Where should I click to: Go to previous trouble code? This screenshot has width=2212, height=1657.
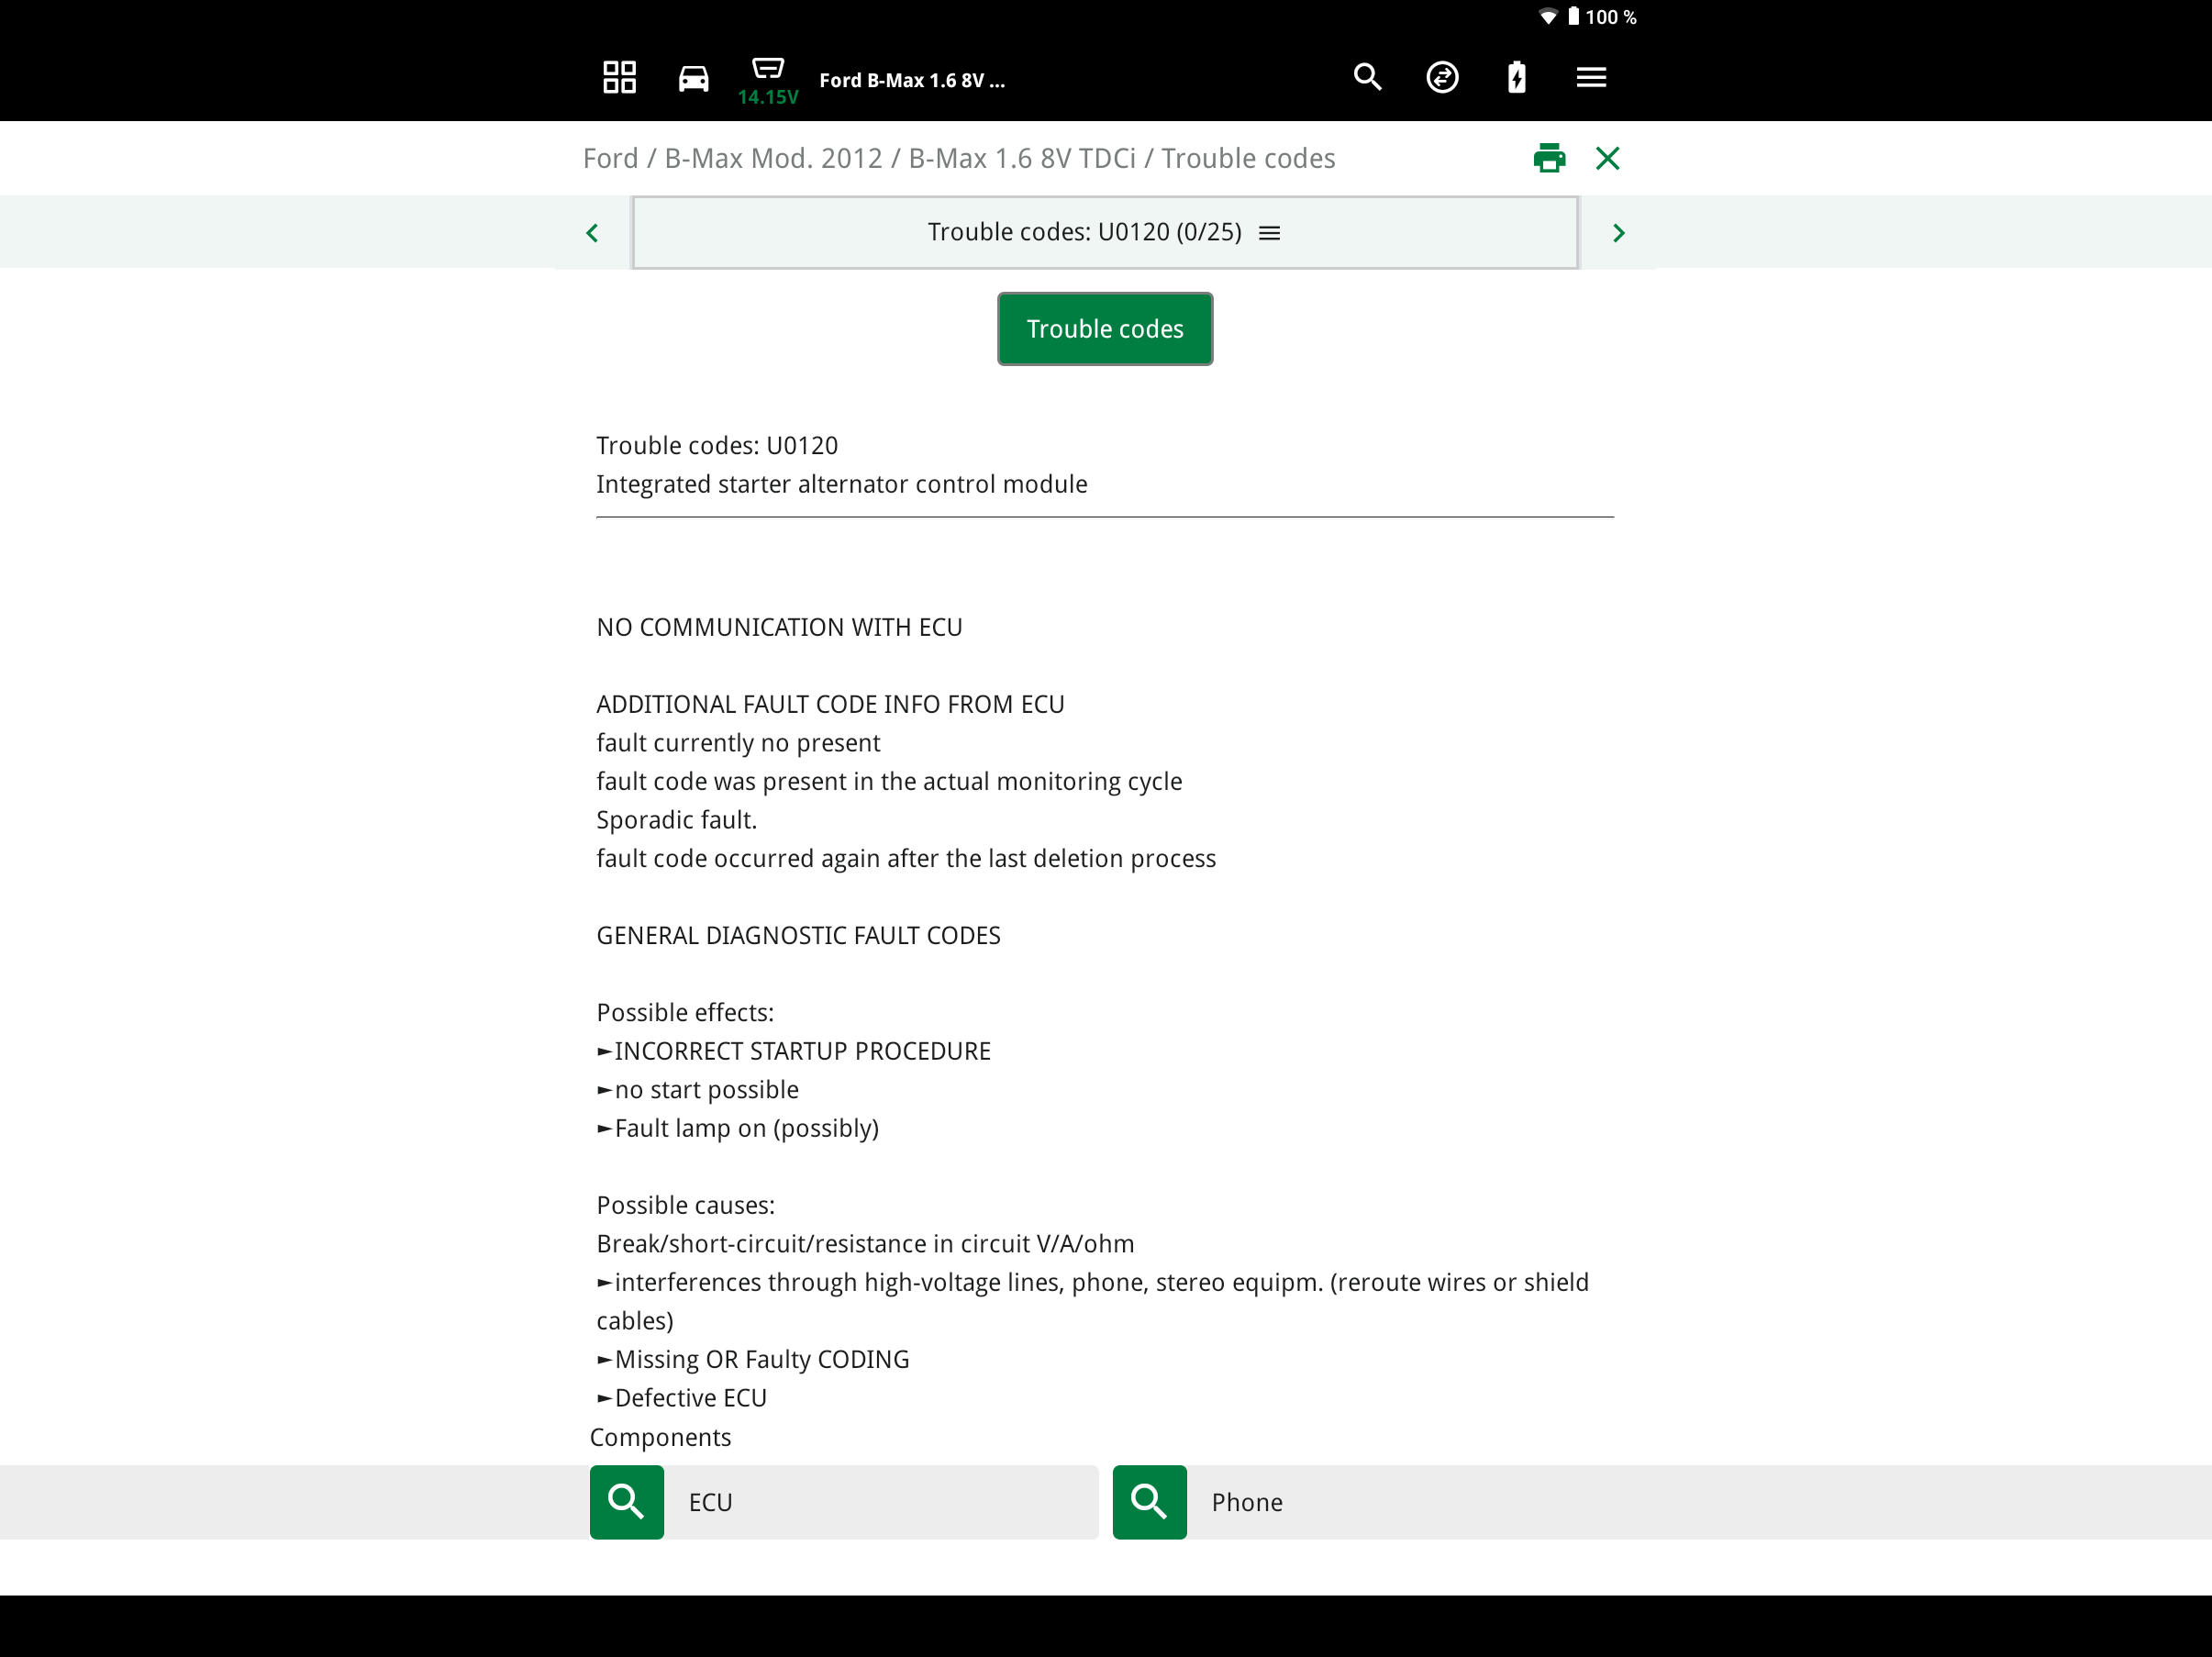point(592,233)
